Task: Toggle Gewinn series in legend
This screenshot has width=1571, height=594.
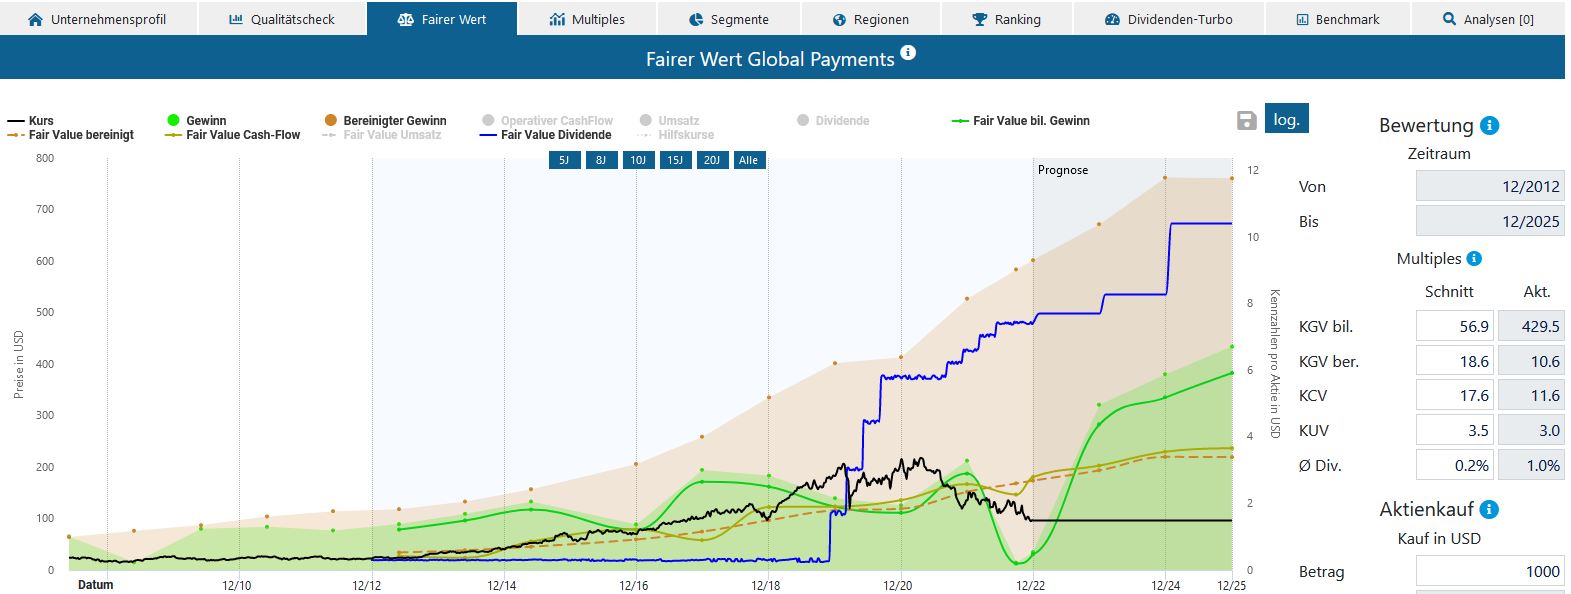Action: 196,120
